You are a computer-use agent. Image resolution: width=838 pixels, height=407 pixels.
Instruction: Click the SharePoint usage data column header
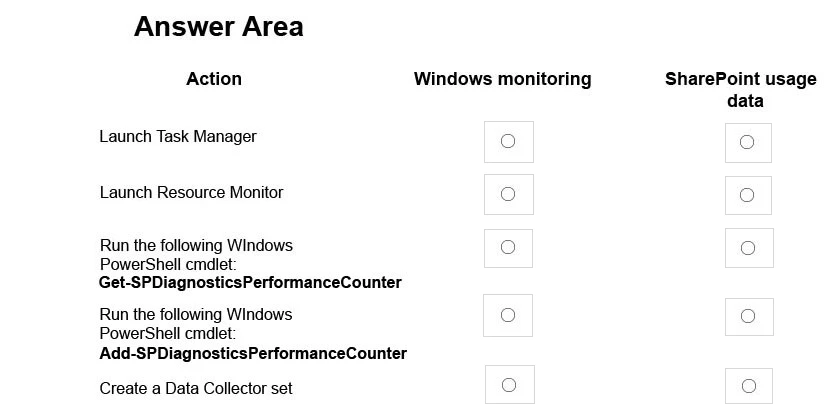(741, 89)
